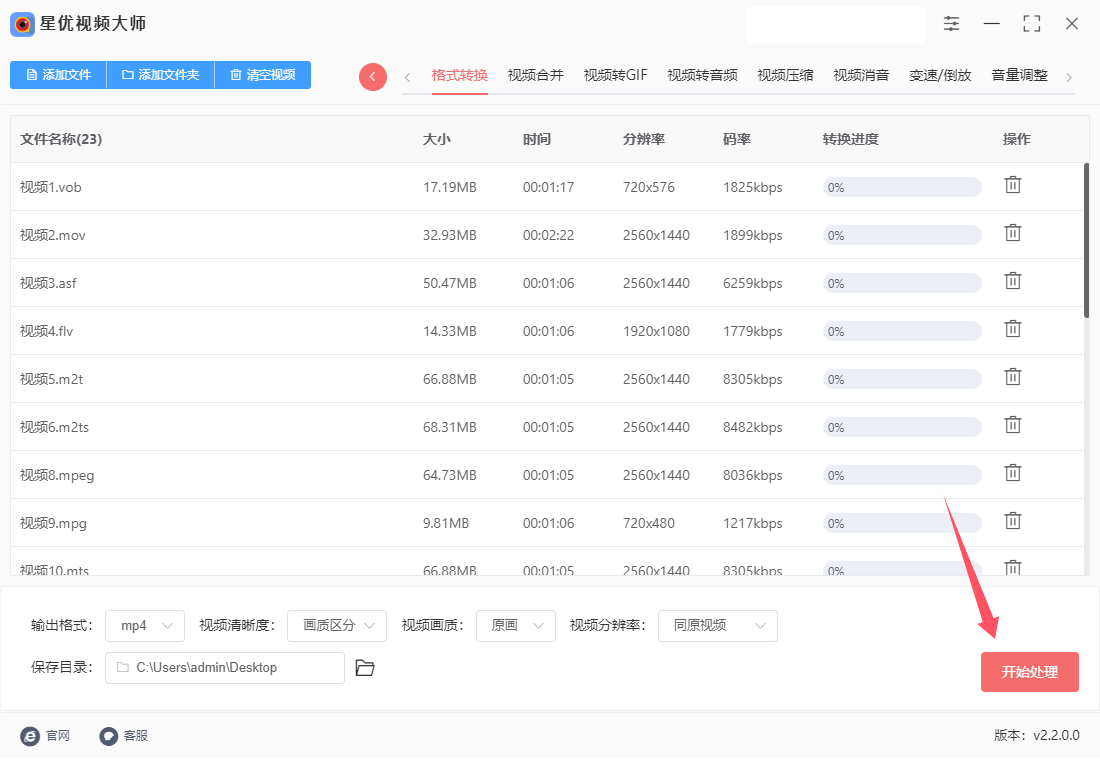Click the 文件名称(23) column header
The image size is (1100, 760).
pyautogui.click(x=61, y=139)
